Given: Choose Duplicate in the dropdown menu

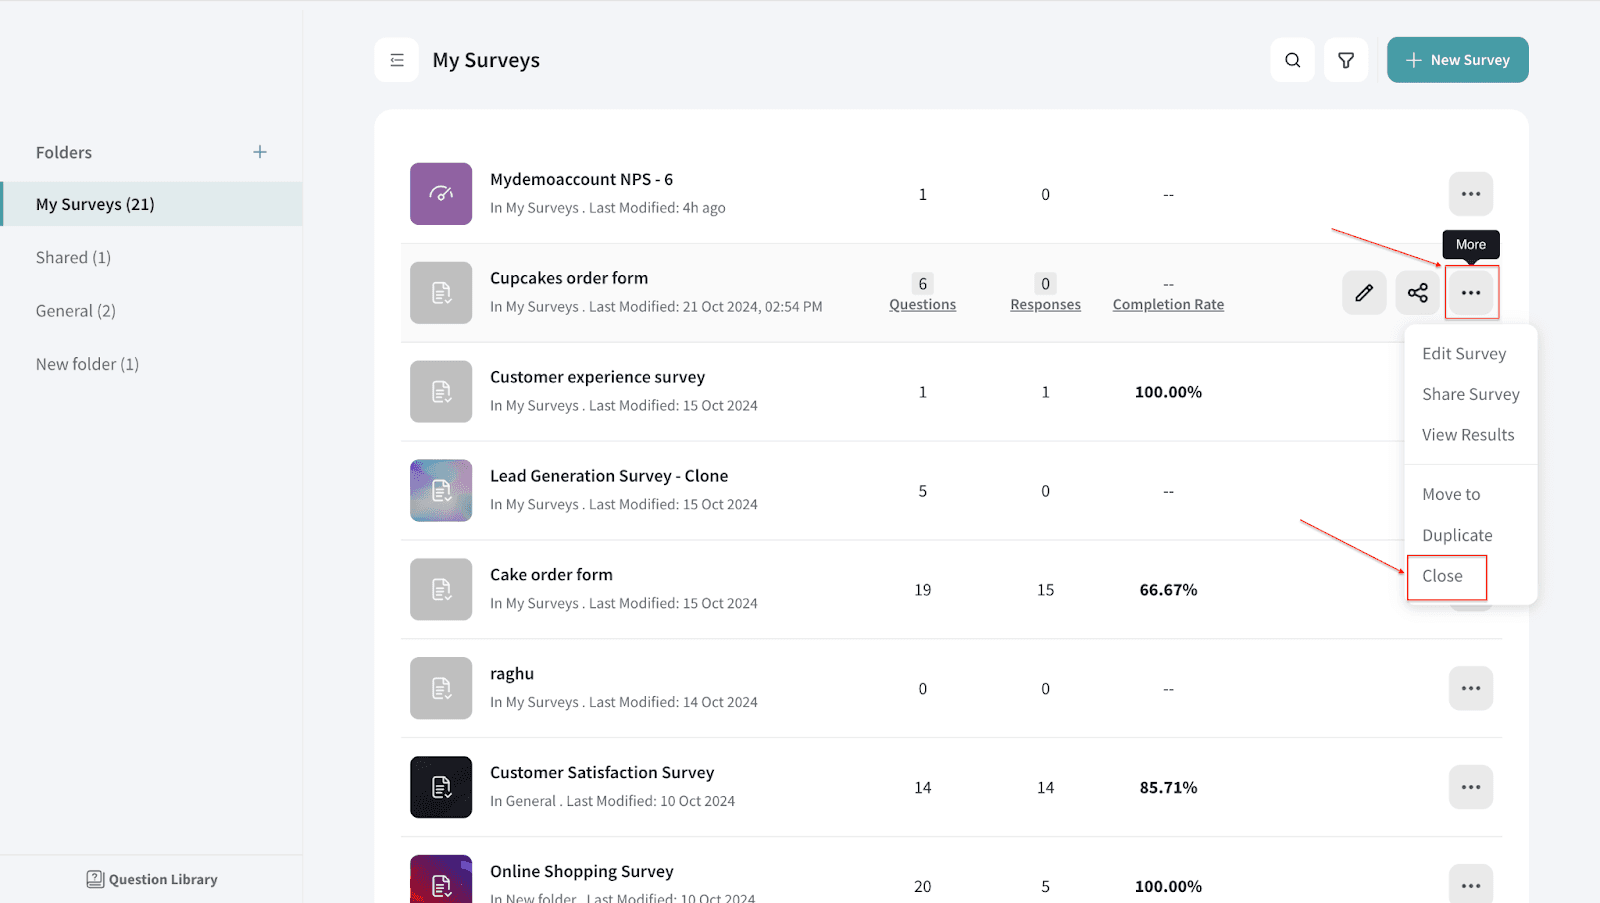Looking at the screenshot, I should pyautogui.click(x=1457, y=535).
